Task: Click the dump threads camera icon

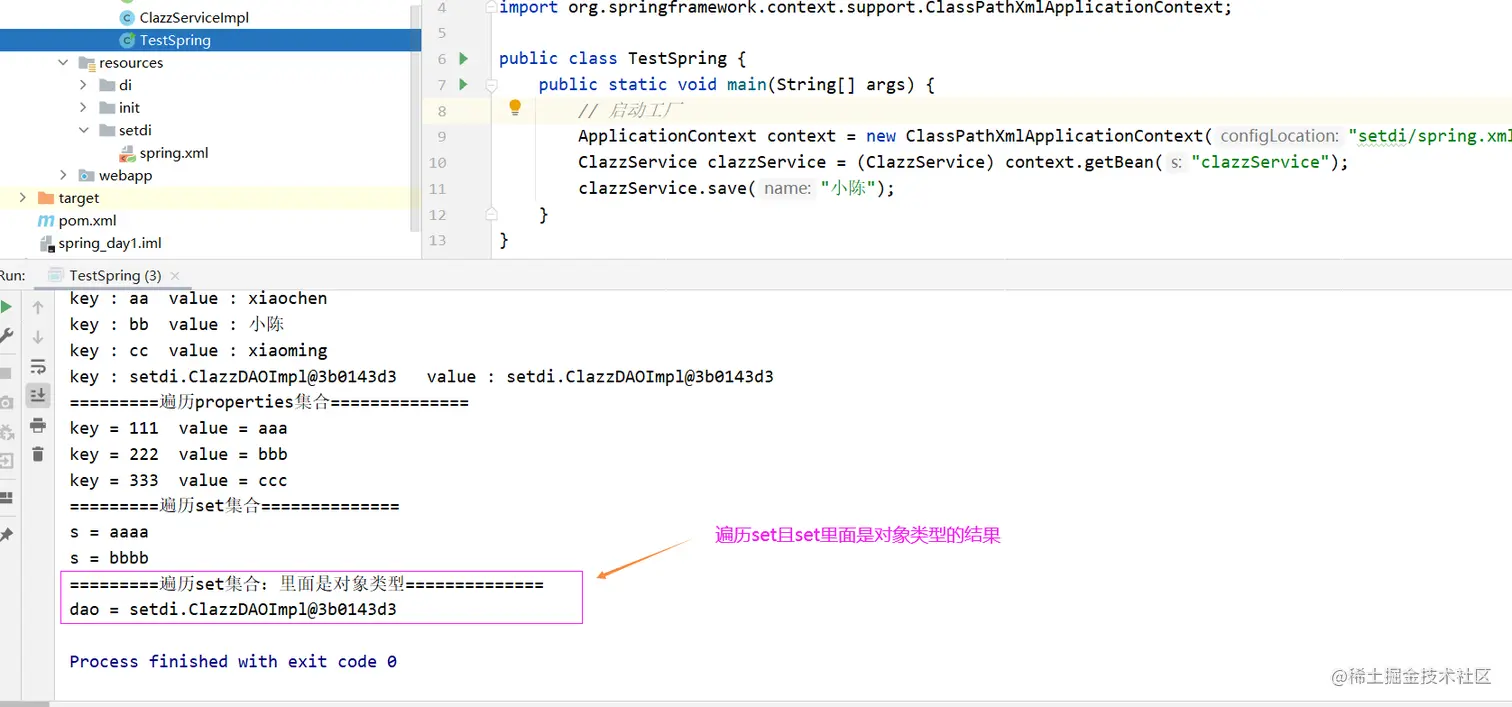Action: 6,403
